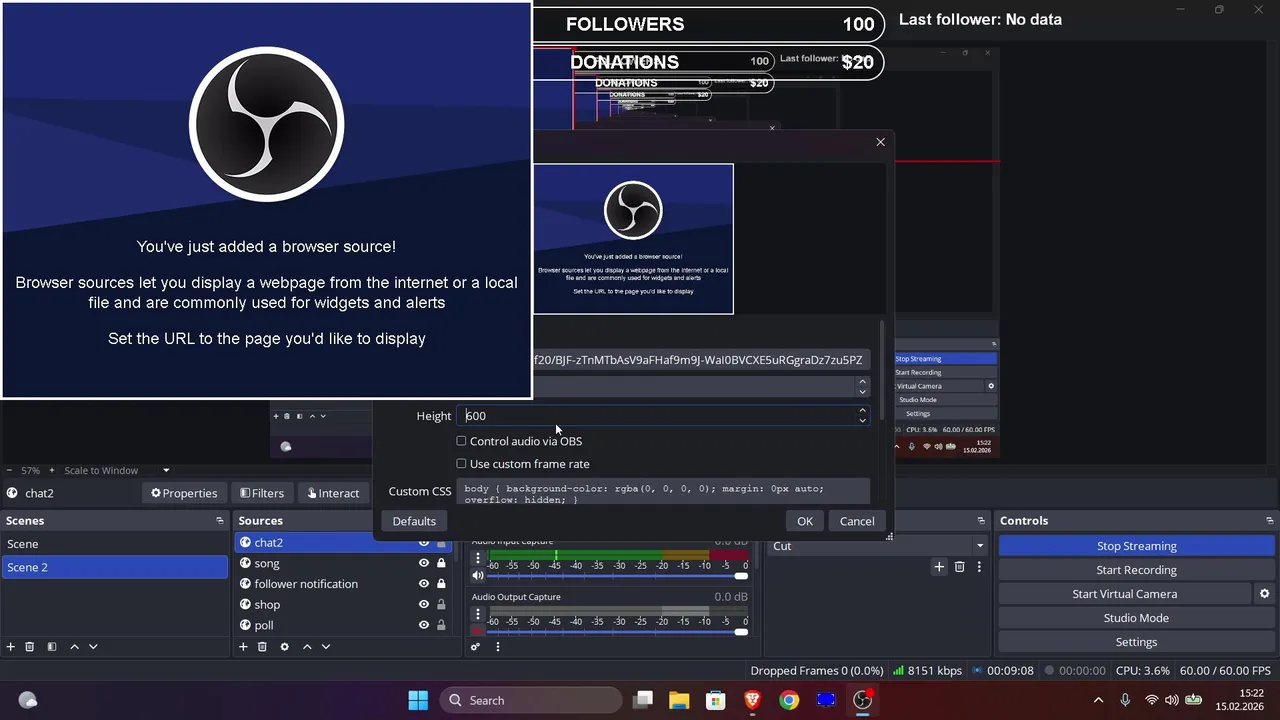Unlock the song source
The width and height of the screenshot is (1280, 720).
[441, 563]
